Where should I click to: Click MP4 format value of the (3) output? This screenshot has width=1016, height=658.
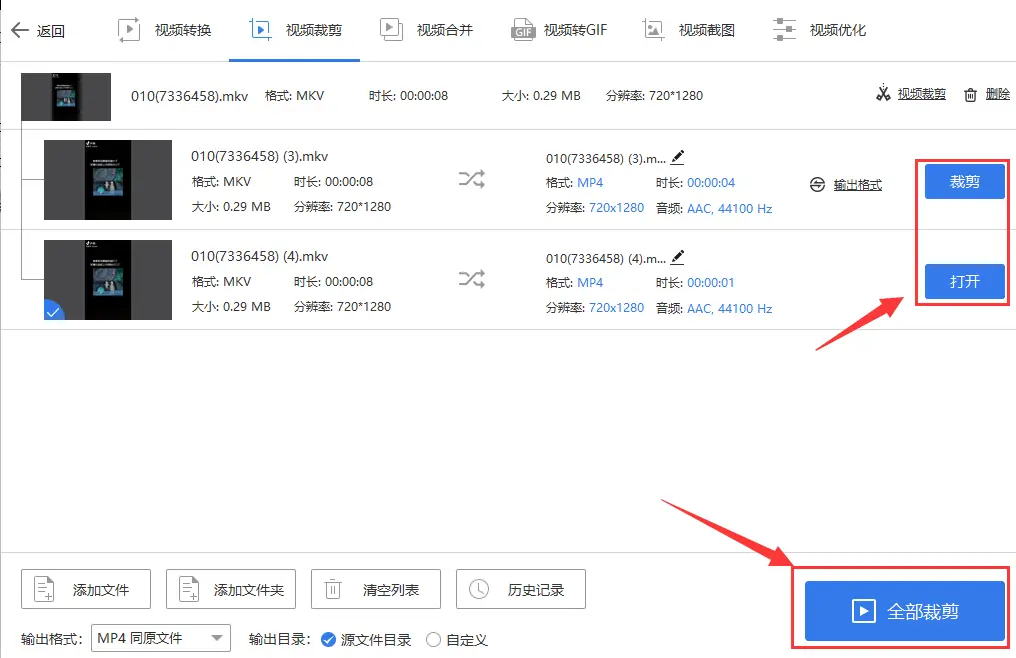pos(590,183)
